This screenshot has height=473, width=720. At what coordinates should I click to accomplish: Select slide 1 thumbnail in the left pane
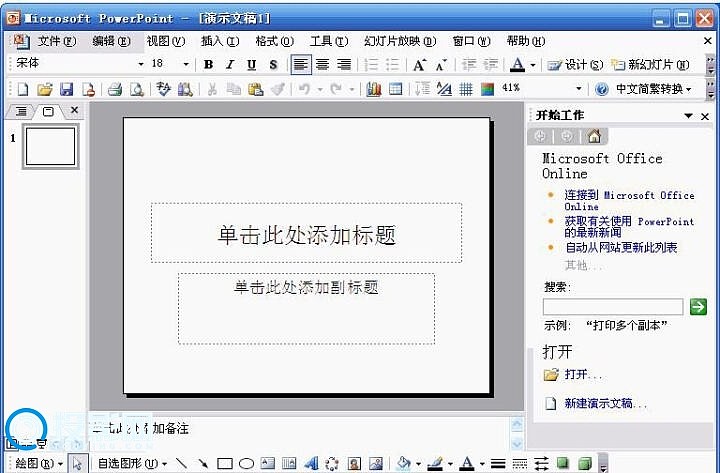(50, 146)
